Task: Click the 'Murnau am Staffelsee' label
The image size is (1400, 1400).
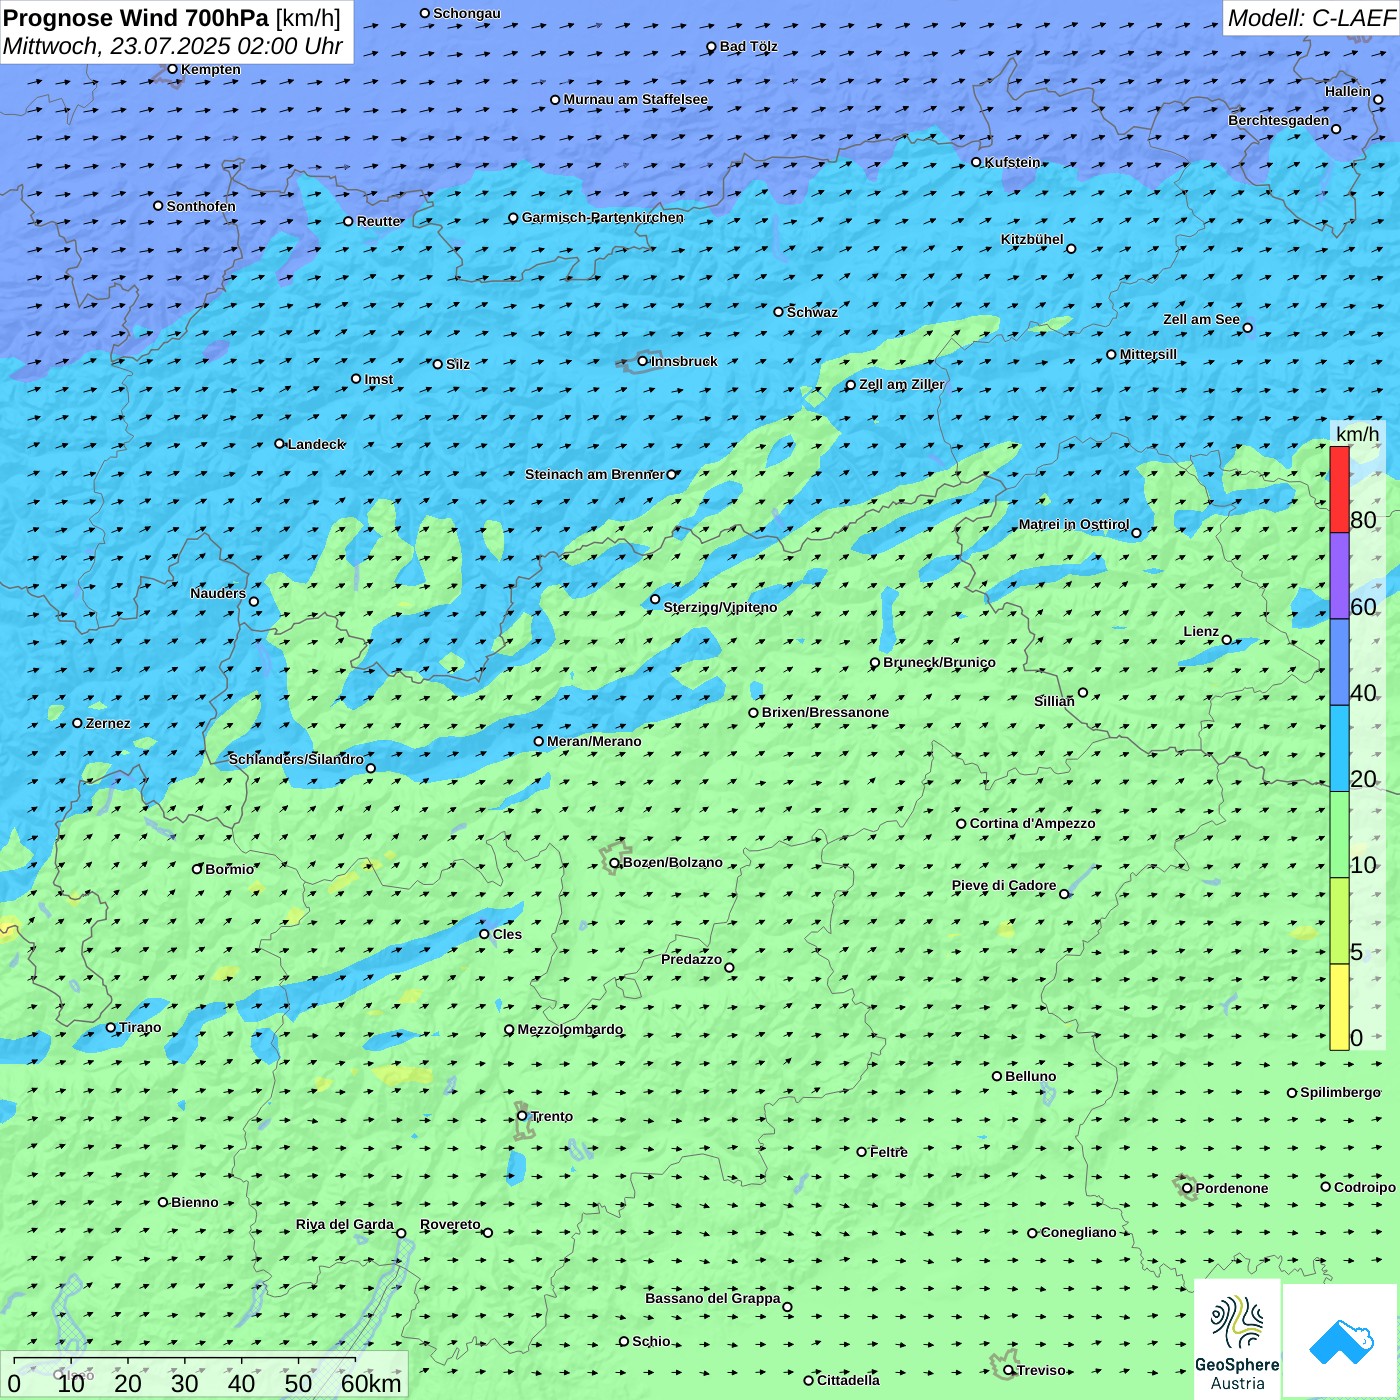Action: [635, 99]
